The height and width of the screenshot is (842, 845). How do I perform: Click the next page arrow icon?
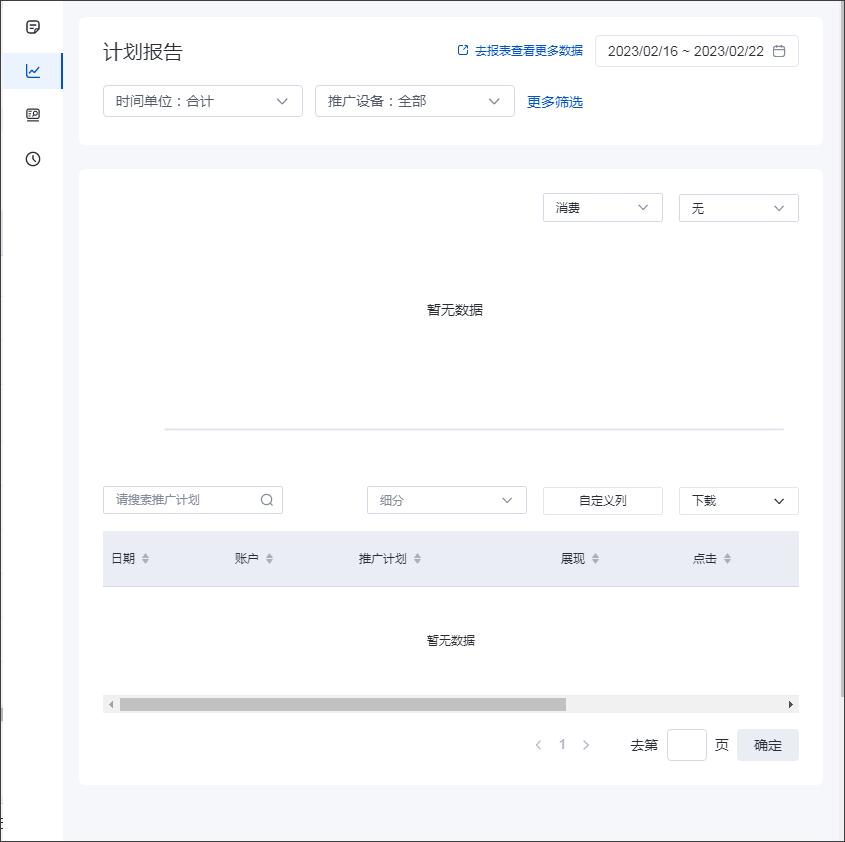pyautogui.click(x=586, y=745)
